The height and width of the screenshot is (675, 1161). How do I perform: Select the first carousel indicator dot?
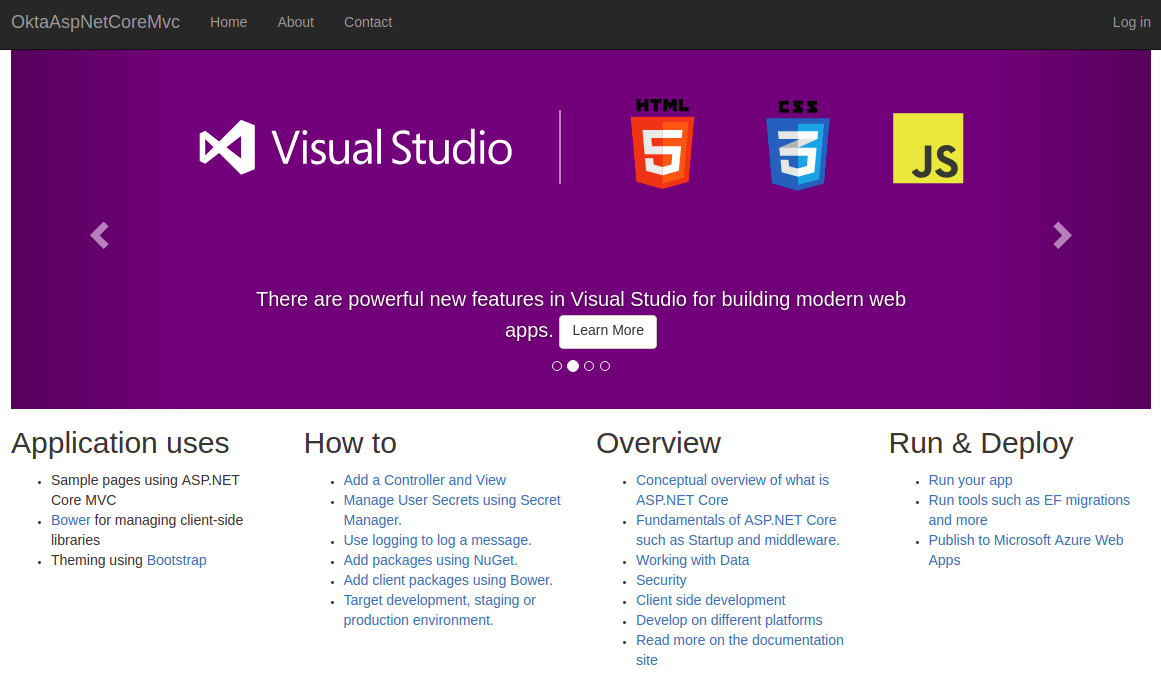coord(557,366)
